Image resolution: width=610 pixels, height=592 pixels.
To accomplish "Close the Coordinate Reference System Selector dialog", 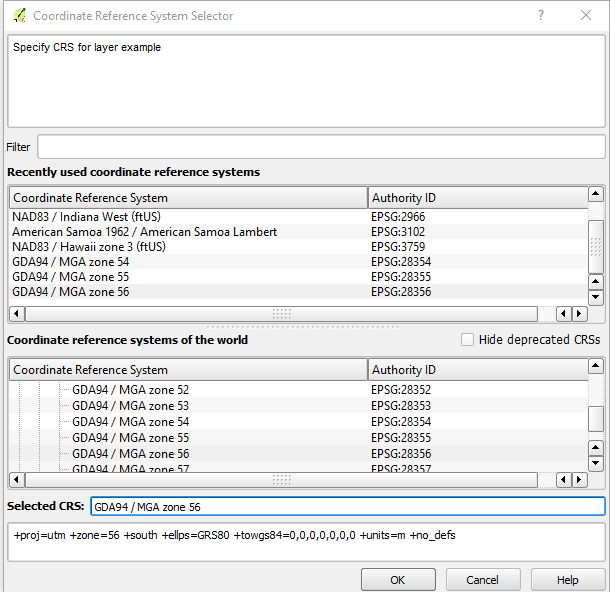I will 585,15.
